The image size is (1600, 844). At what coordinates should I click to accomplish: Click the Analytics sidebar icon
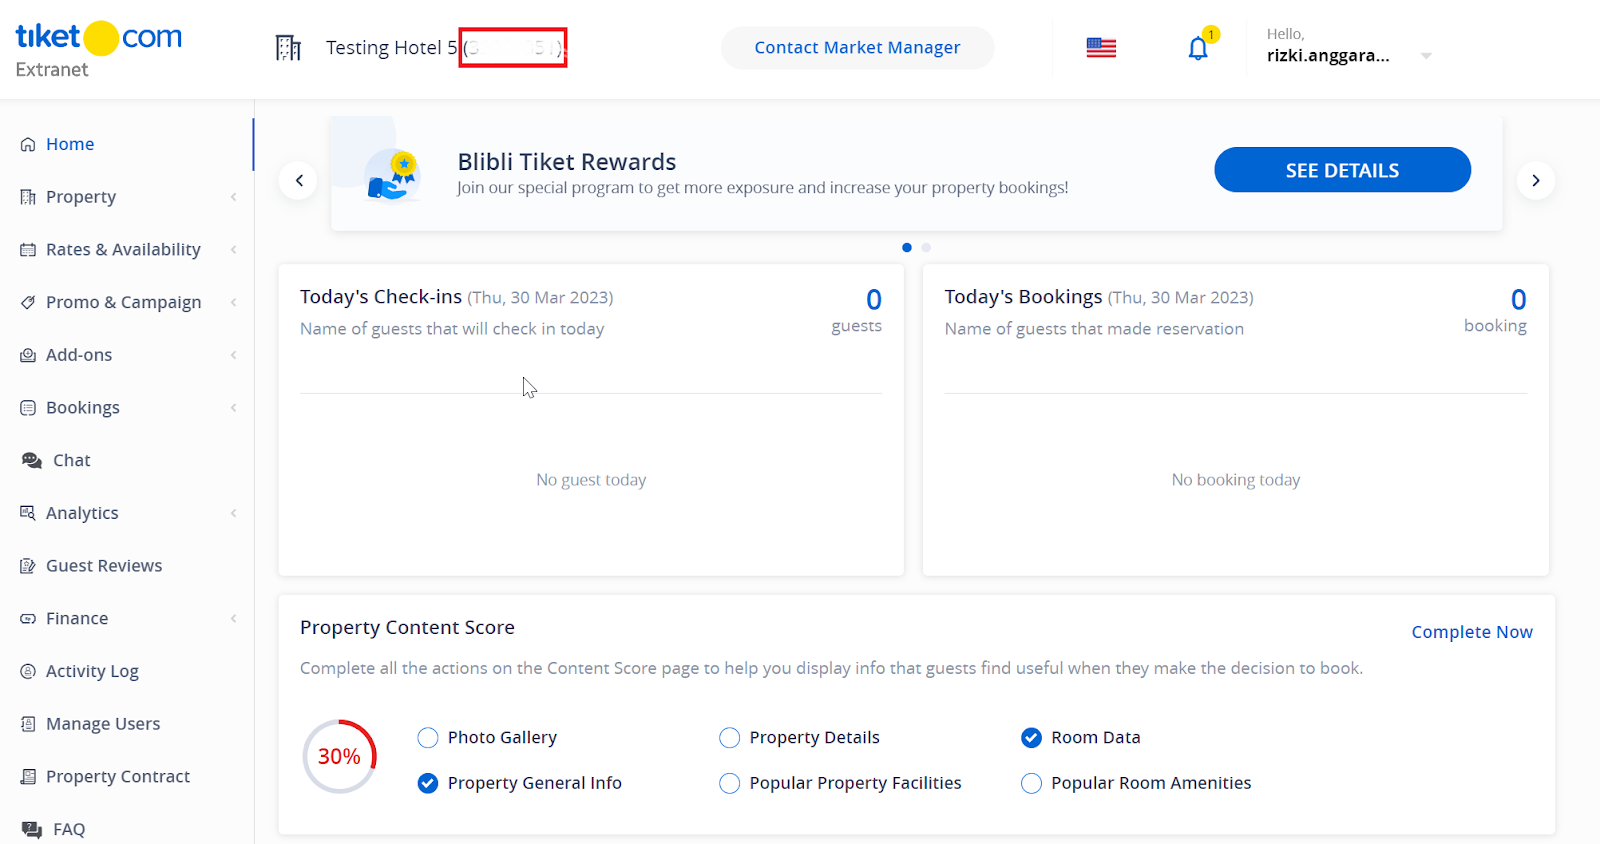point(28,513)
